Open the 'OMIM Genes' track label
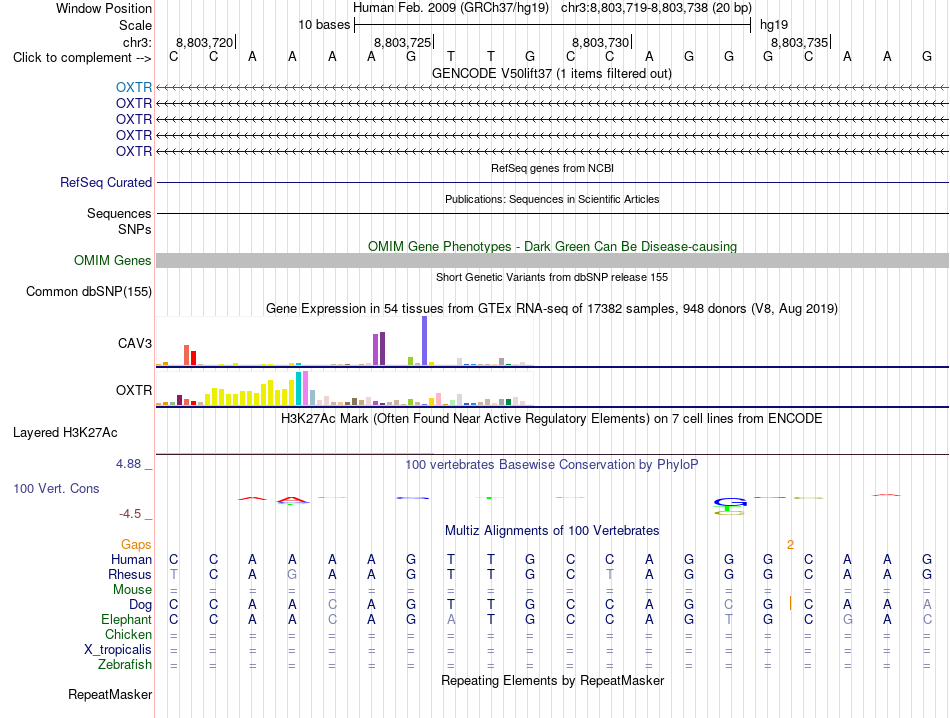Screen dimensions: 950x718 click(x=113, y=261)
